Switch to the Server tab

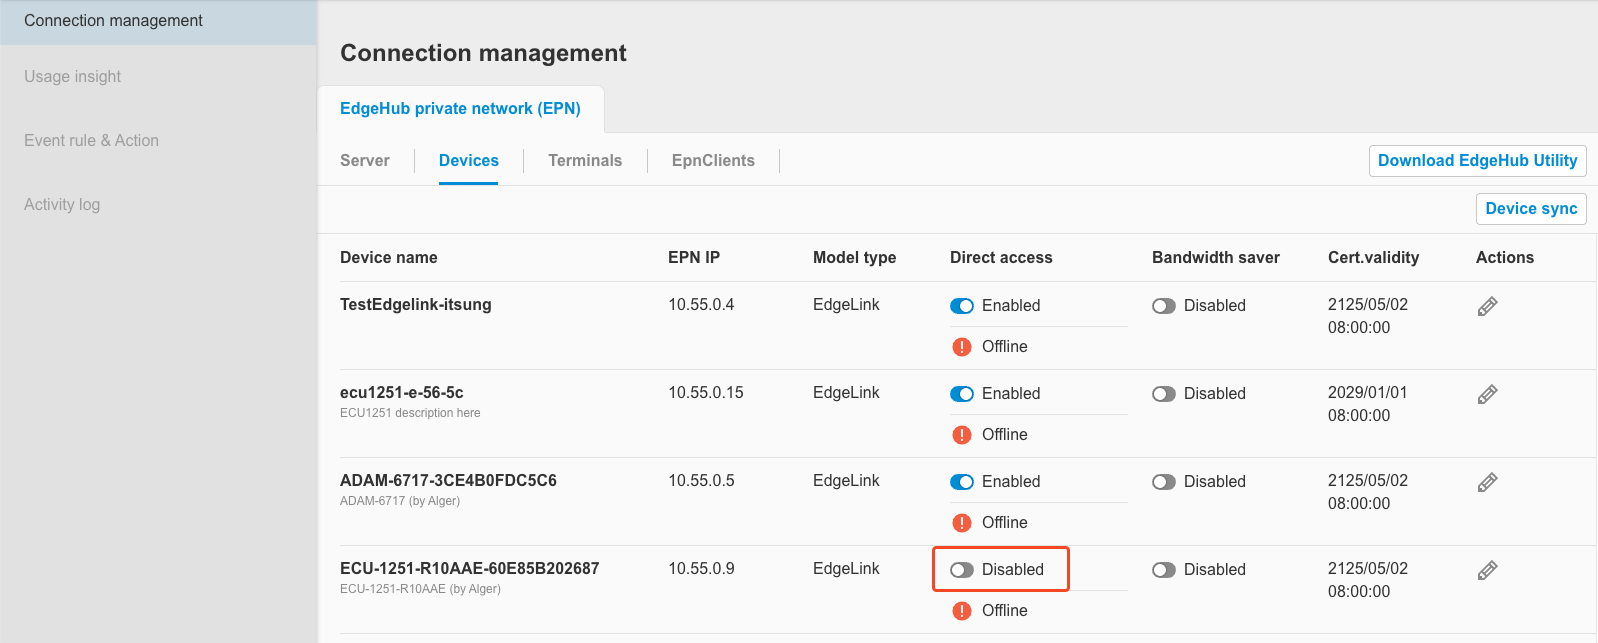point(365,160)
